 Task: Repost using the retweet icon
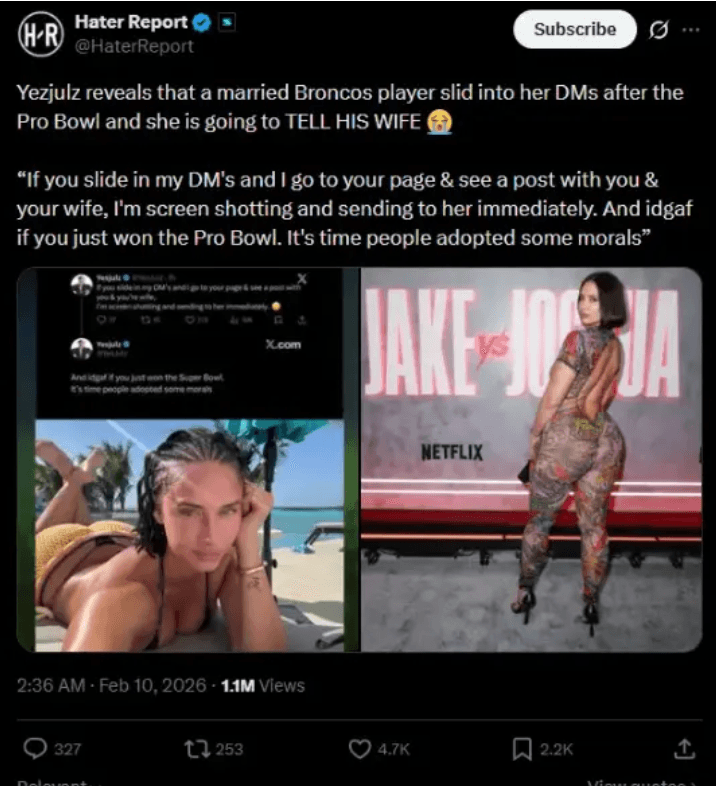coord(194,749)
